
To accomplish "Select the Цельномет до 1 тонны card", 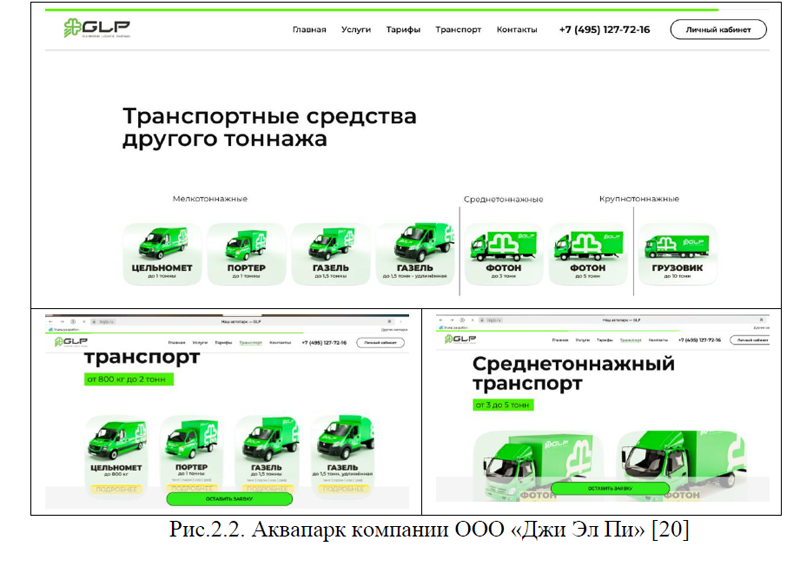I will click(x=162, y=253).
